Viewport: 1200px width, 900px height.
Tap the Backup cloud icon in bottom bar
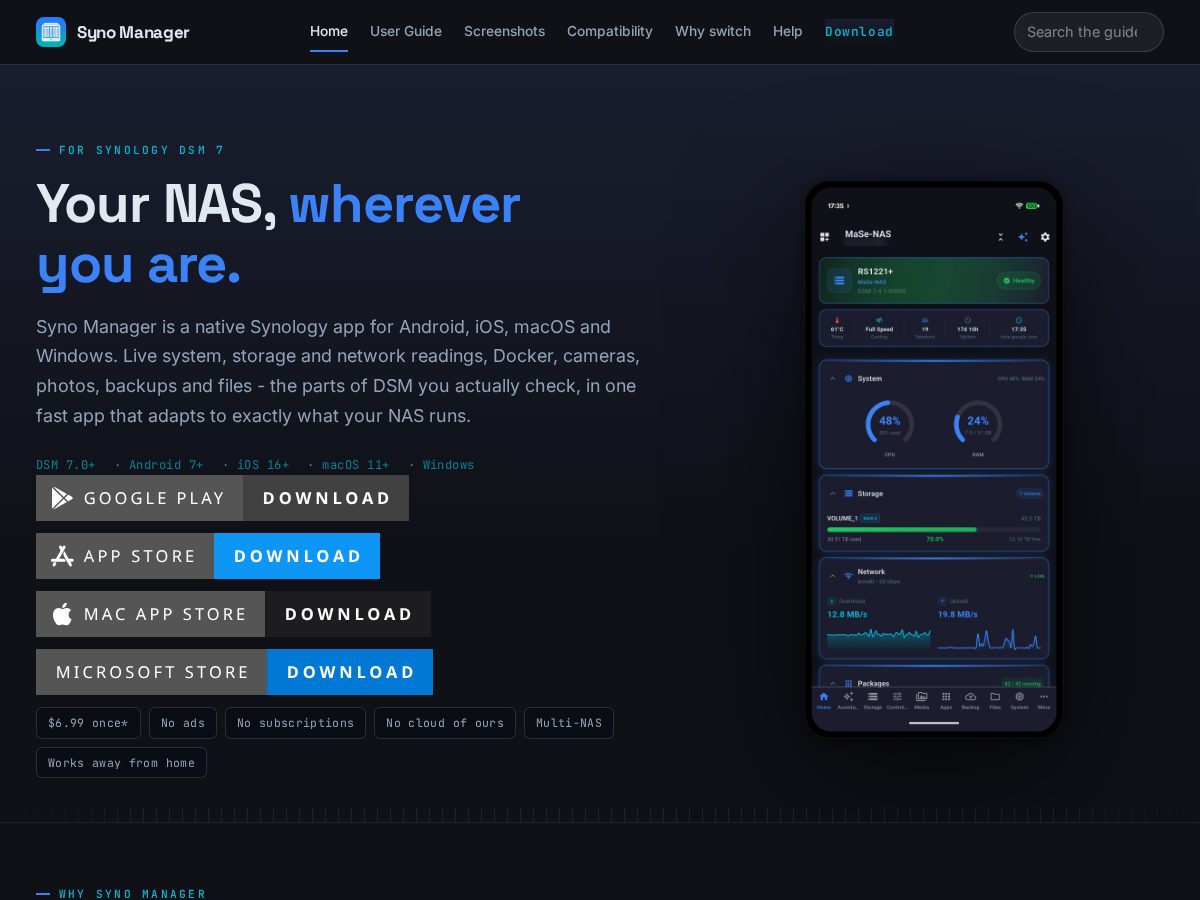tap(970, 696)
